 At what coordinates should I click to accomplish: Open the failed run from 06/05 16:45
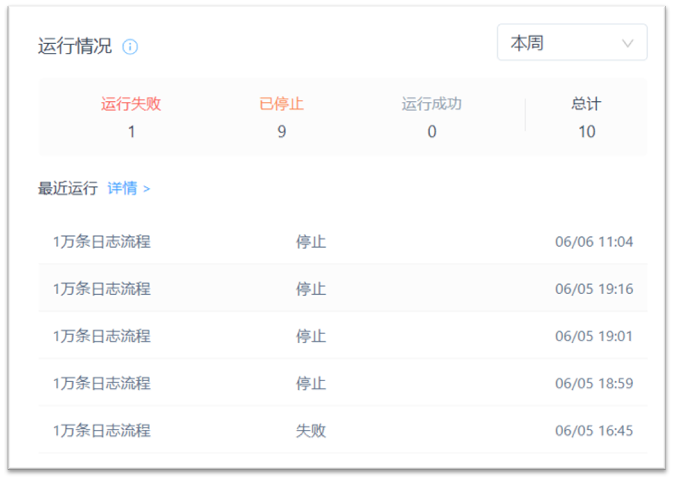(102, 431)
